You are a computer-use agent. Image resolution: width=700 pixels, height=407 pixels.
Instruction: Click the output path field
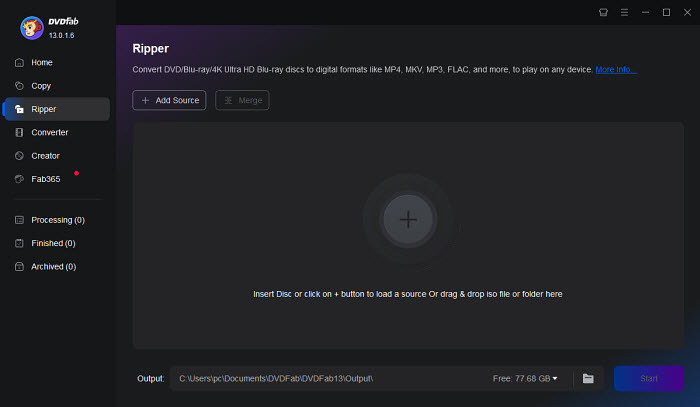[329, 378]
